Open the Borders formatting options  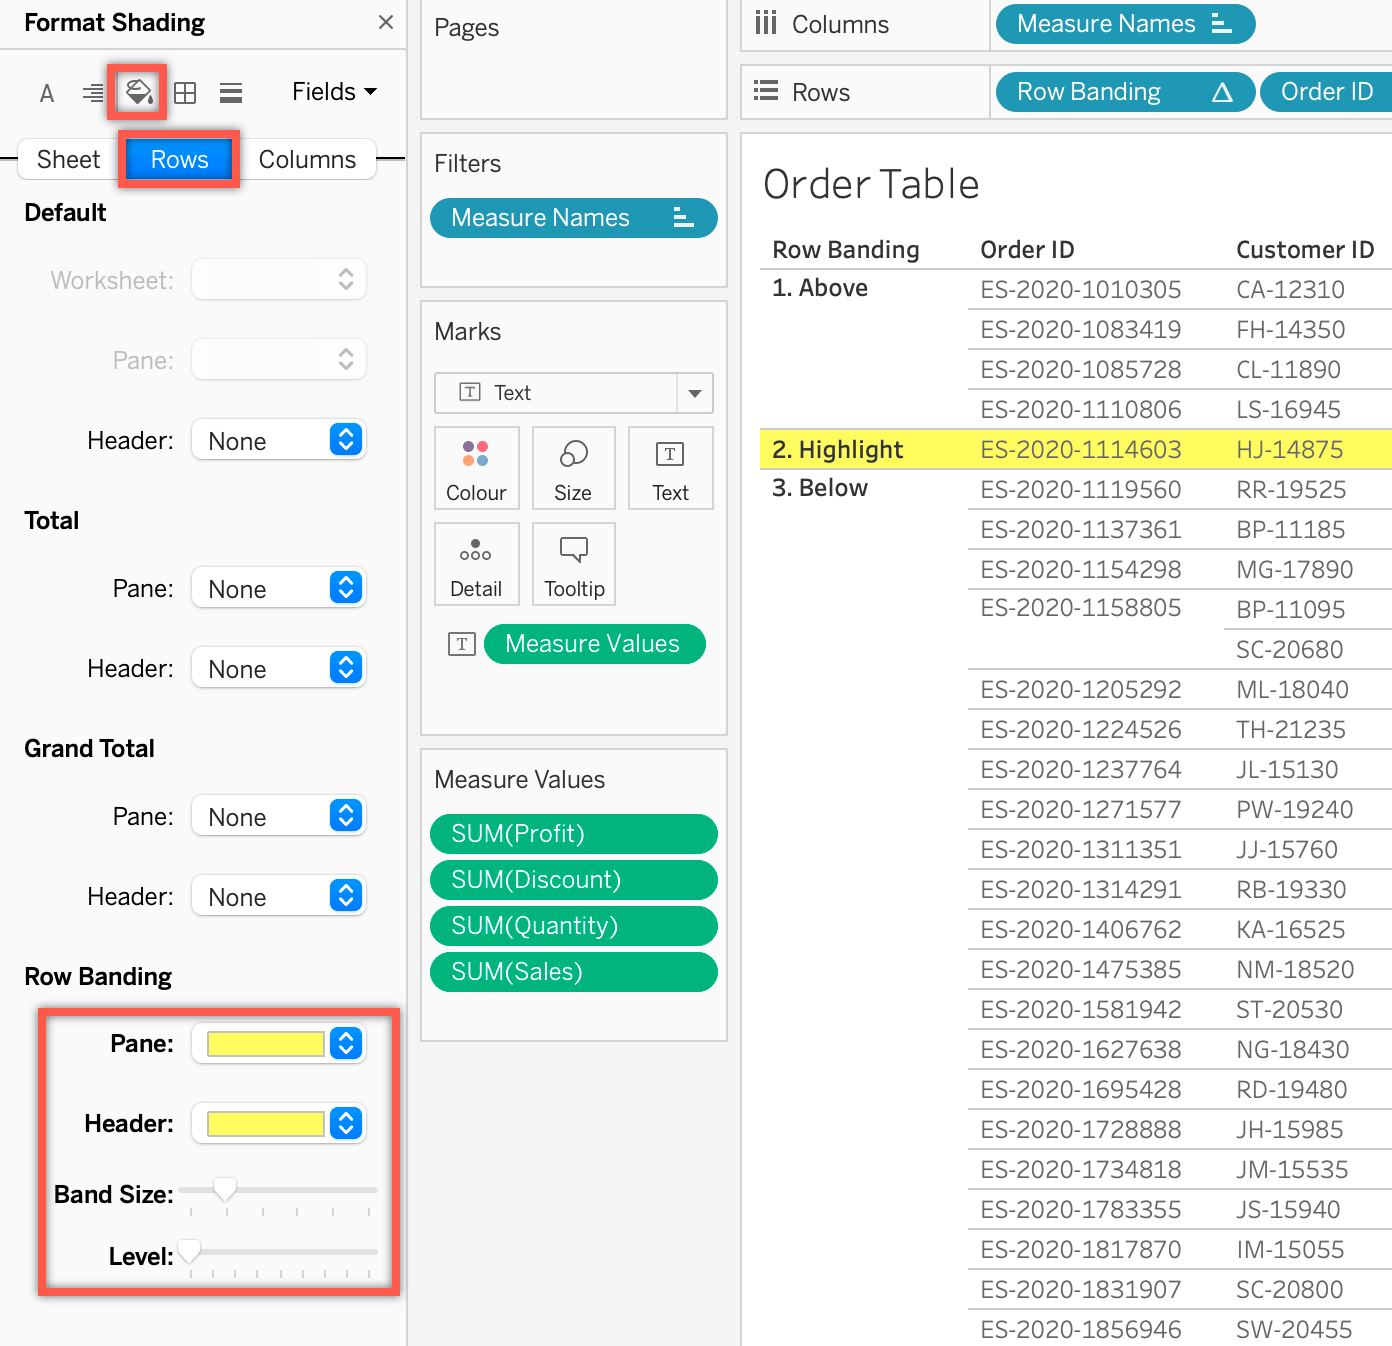tap(184, 92)
